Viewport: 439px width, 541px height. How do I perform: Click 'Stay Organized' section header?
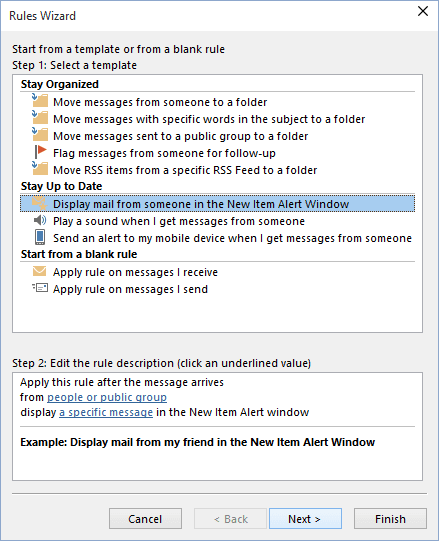pos(60,84)
